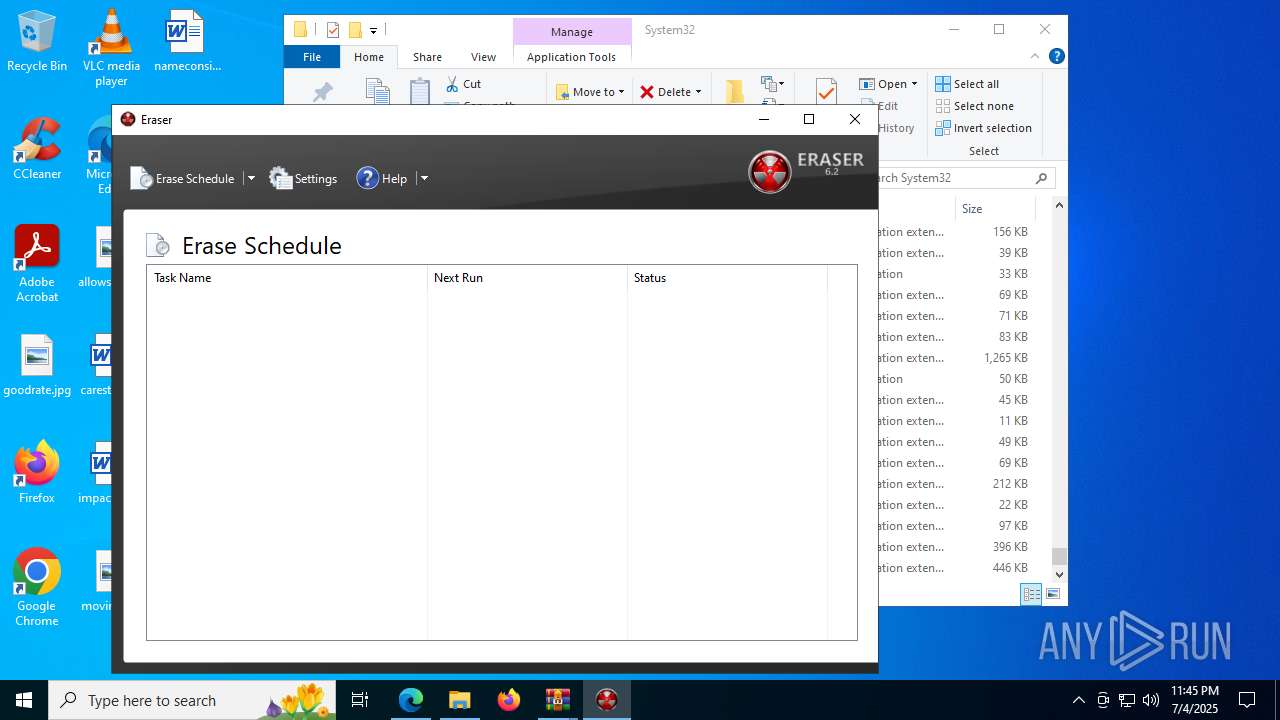Open the Windows Start menu
Viewport: 1280px width, 720px height.
24,700
